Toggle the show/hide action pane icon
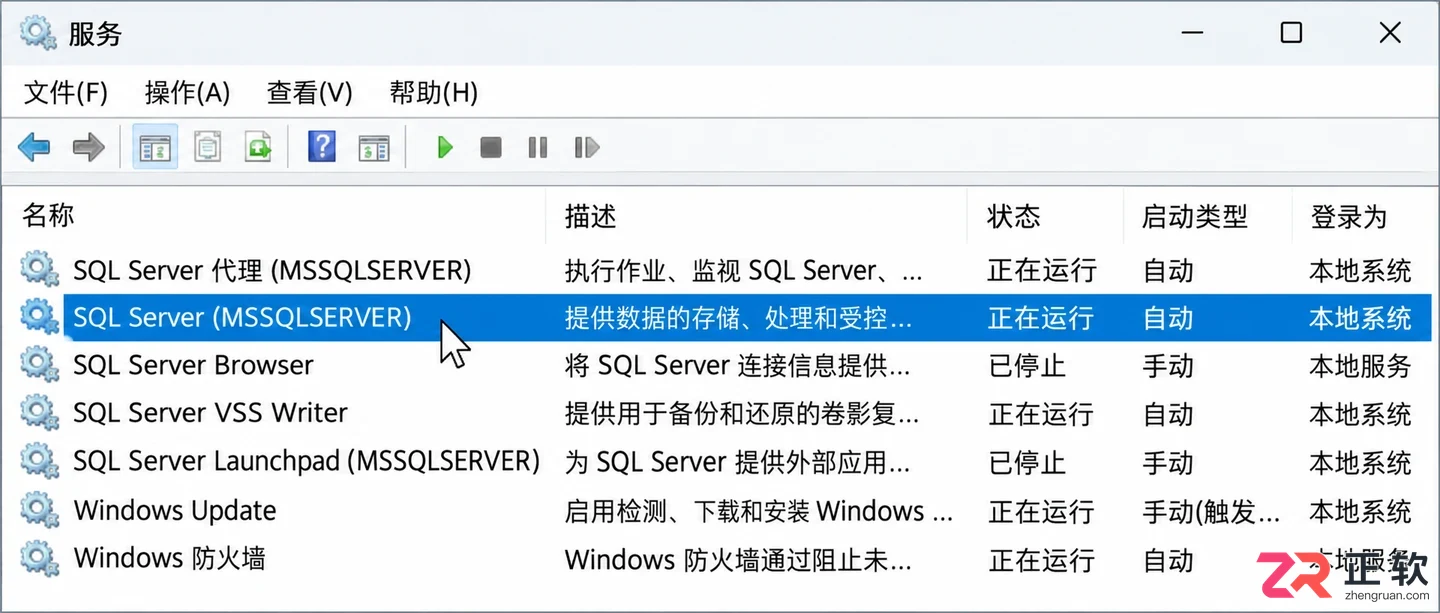The width and height of the screenshot is (1440, 613). [373, 148]
